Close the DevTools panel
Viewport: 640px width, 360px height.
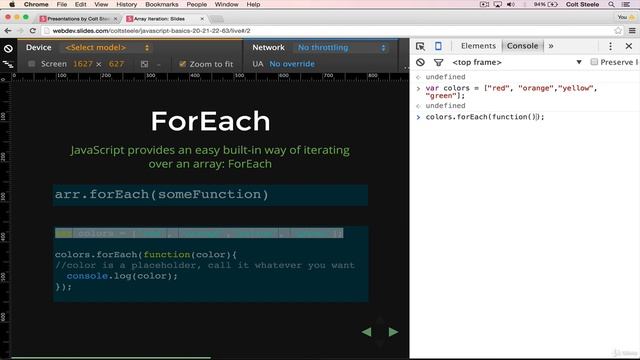click(629, 46)
